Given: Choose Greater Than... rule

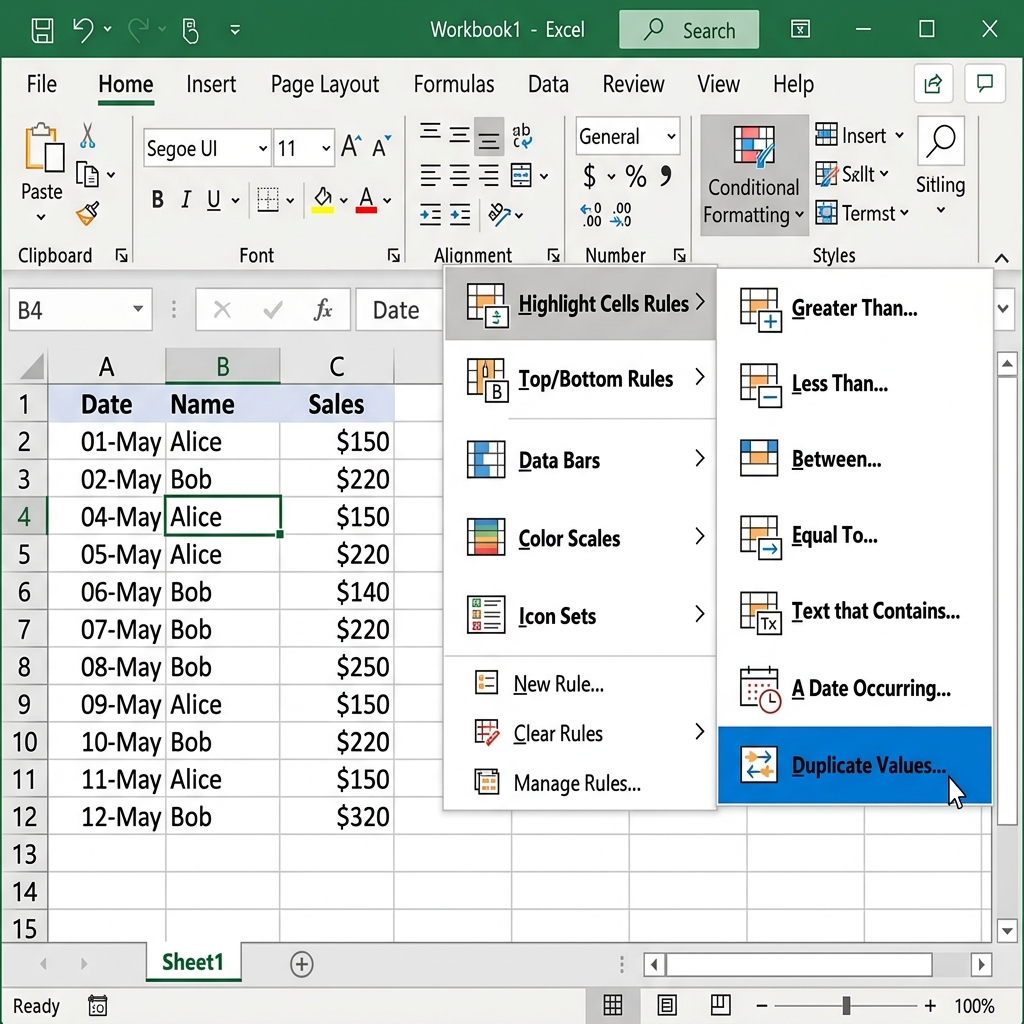Looking at the screenshot, I should (855, 308).
